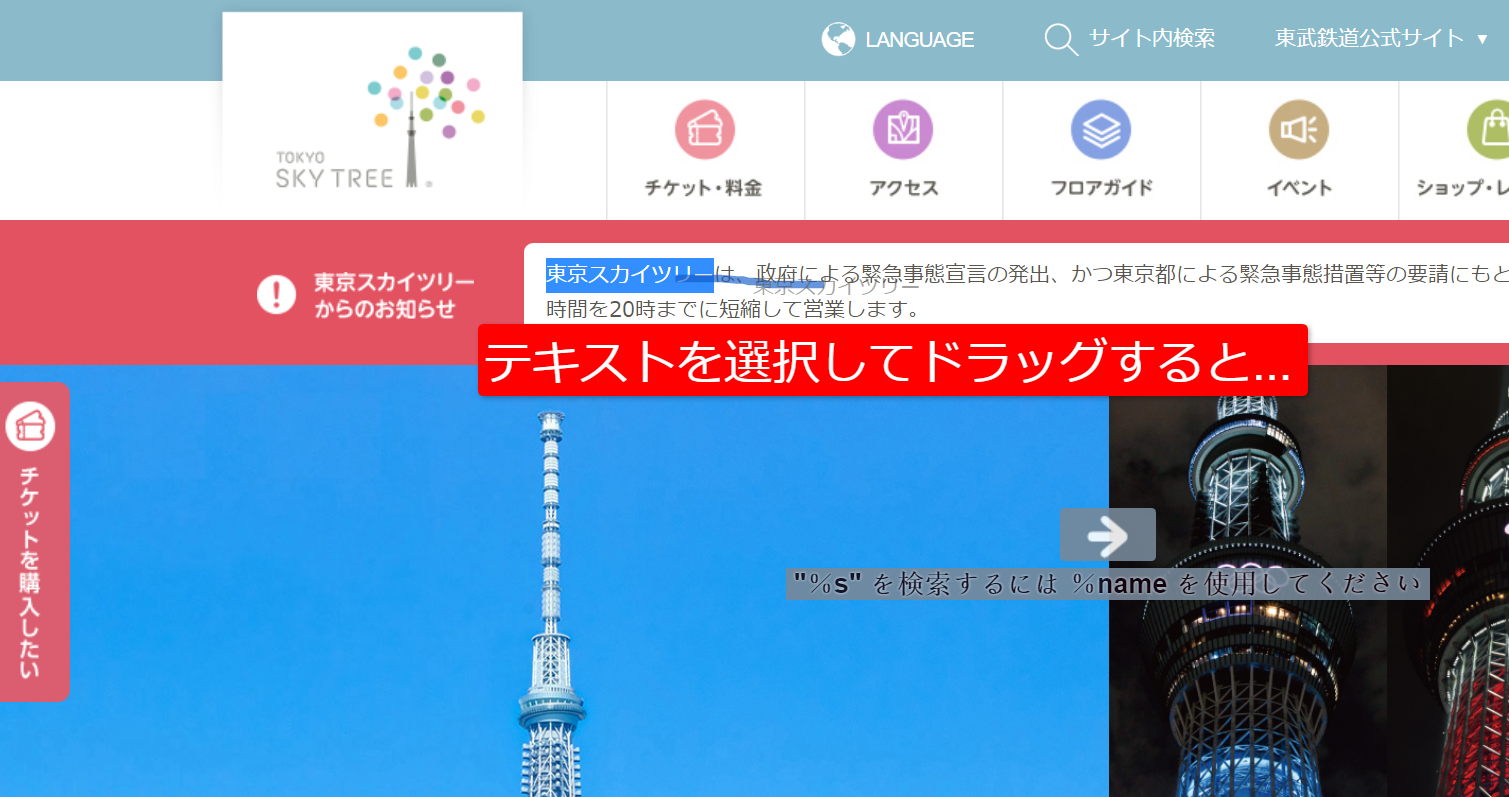Open サイト内検索 site search

1151,39
